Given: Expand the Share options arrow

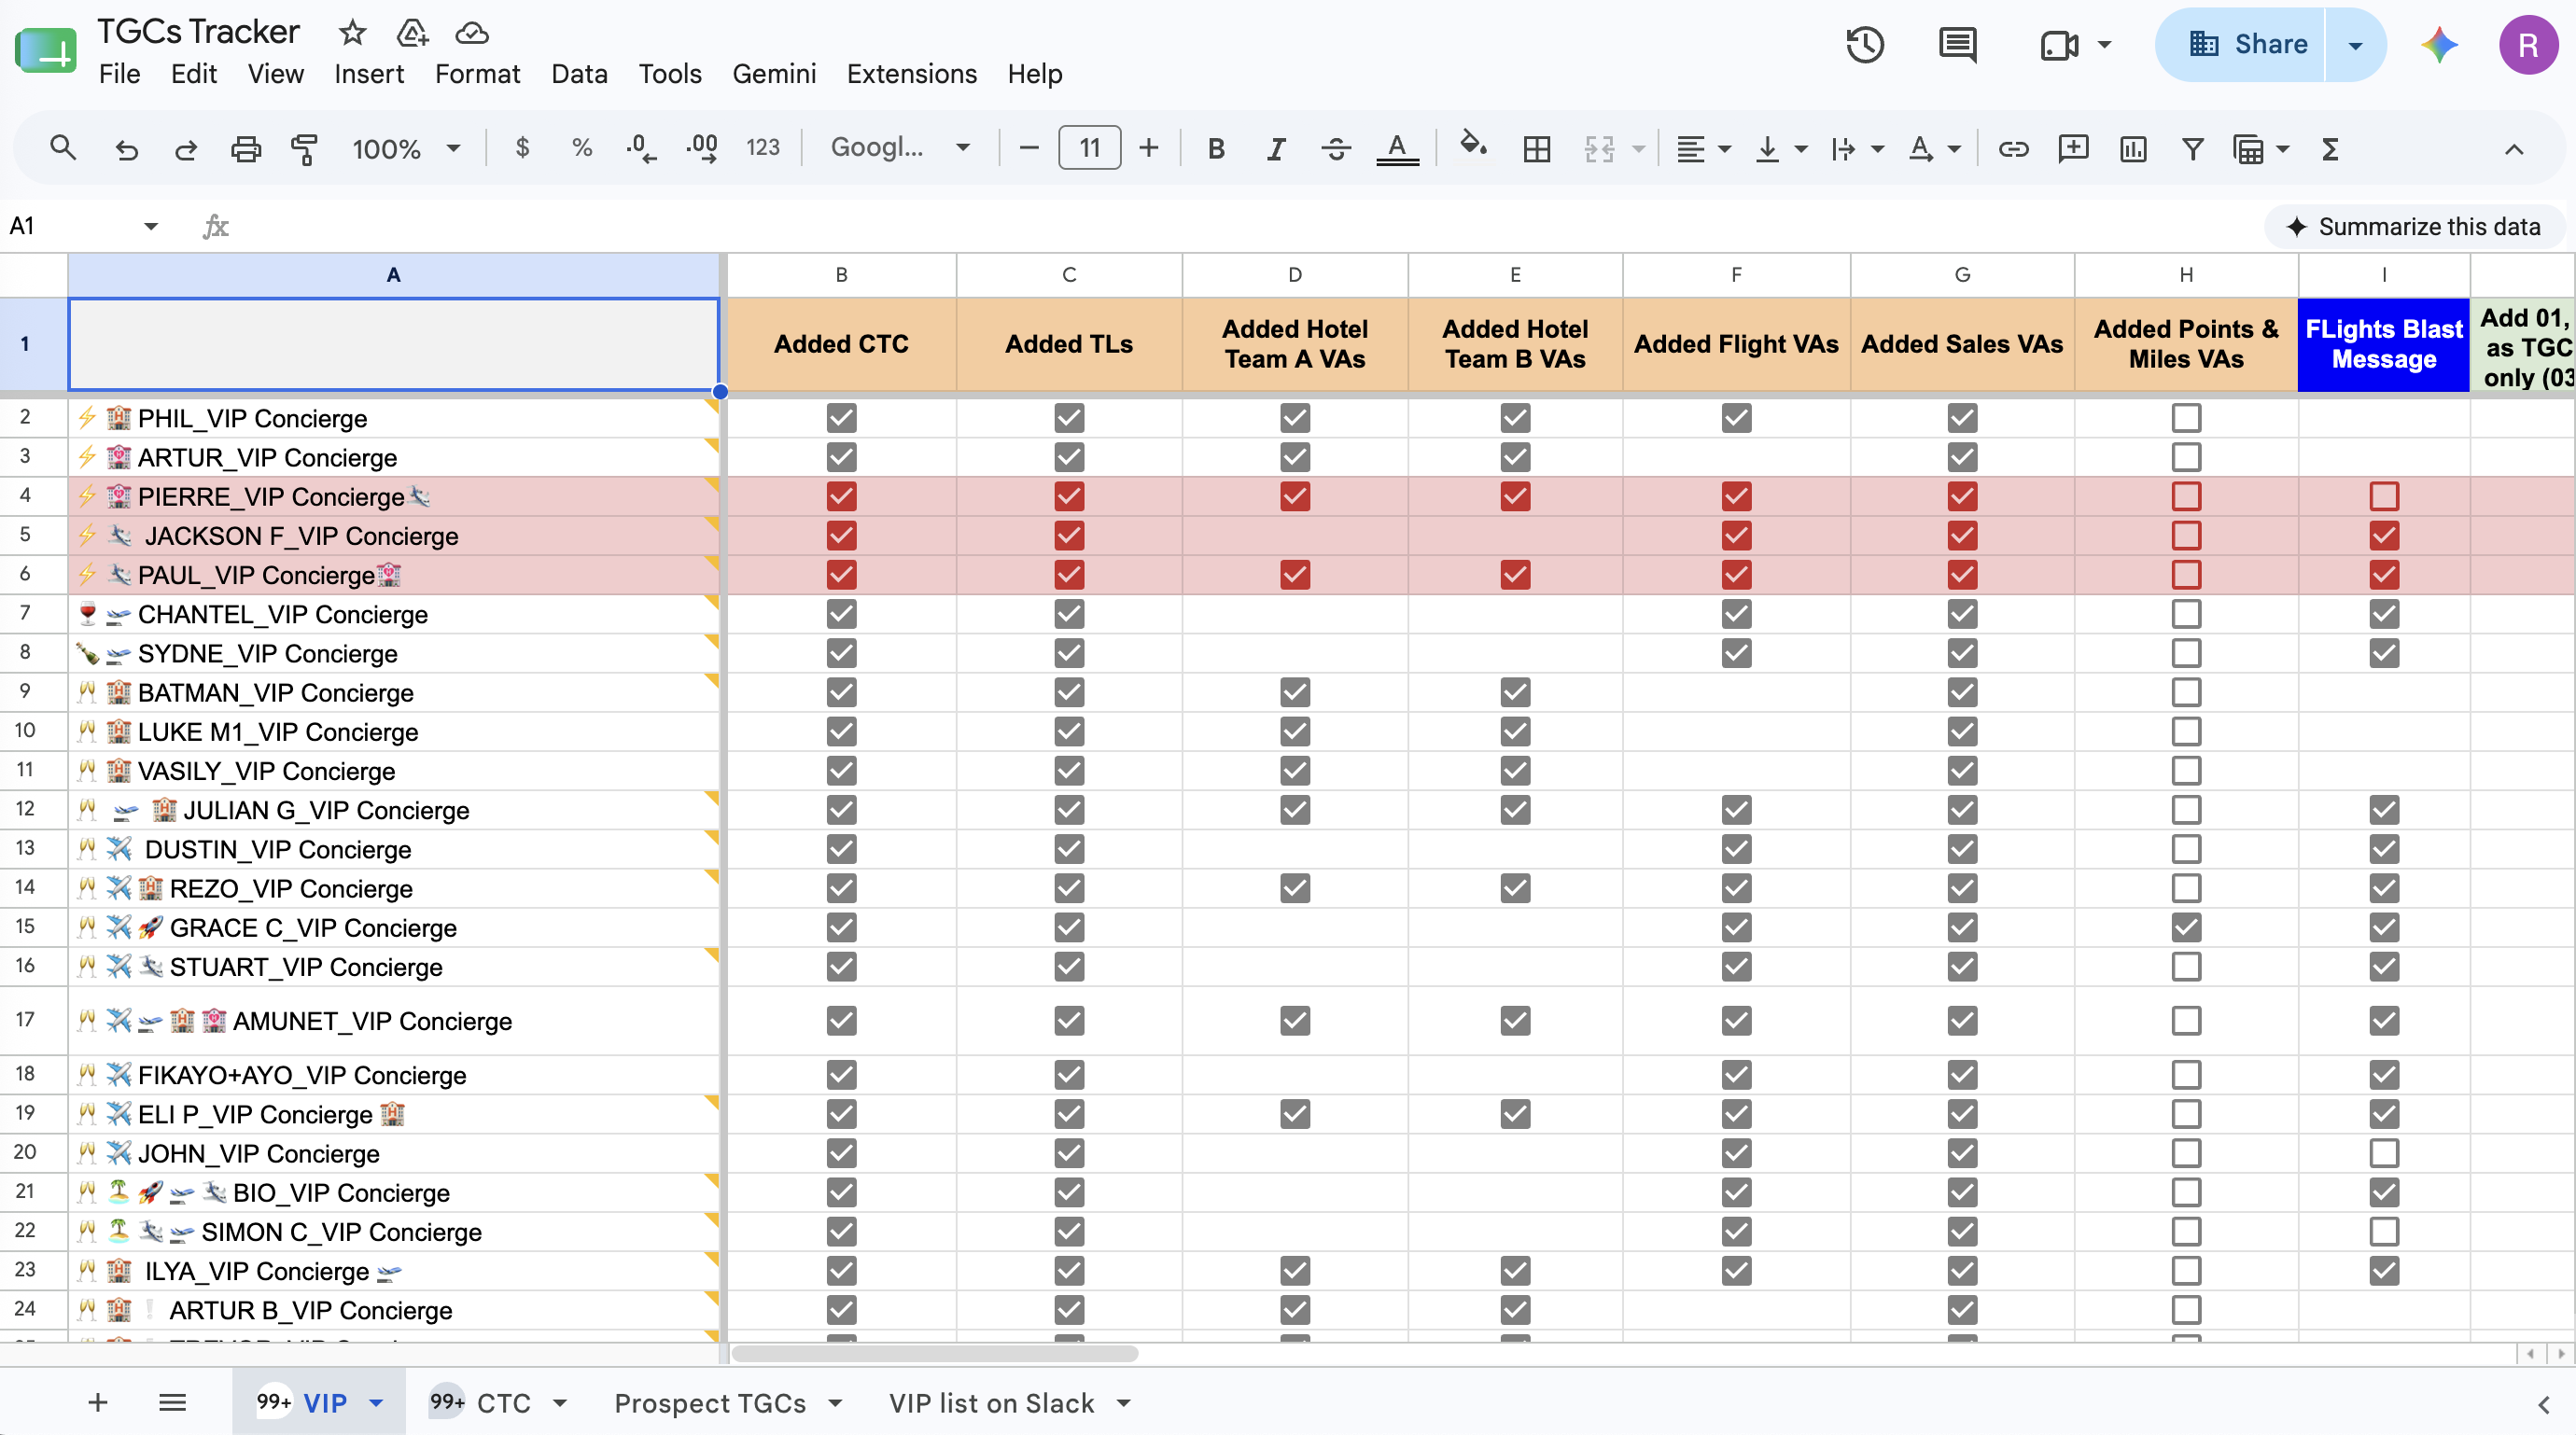Looking at the screenshot, I should point(2356,45).
